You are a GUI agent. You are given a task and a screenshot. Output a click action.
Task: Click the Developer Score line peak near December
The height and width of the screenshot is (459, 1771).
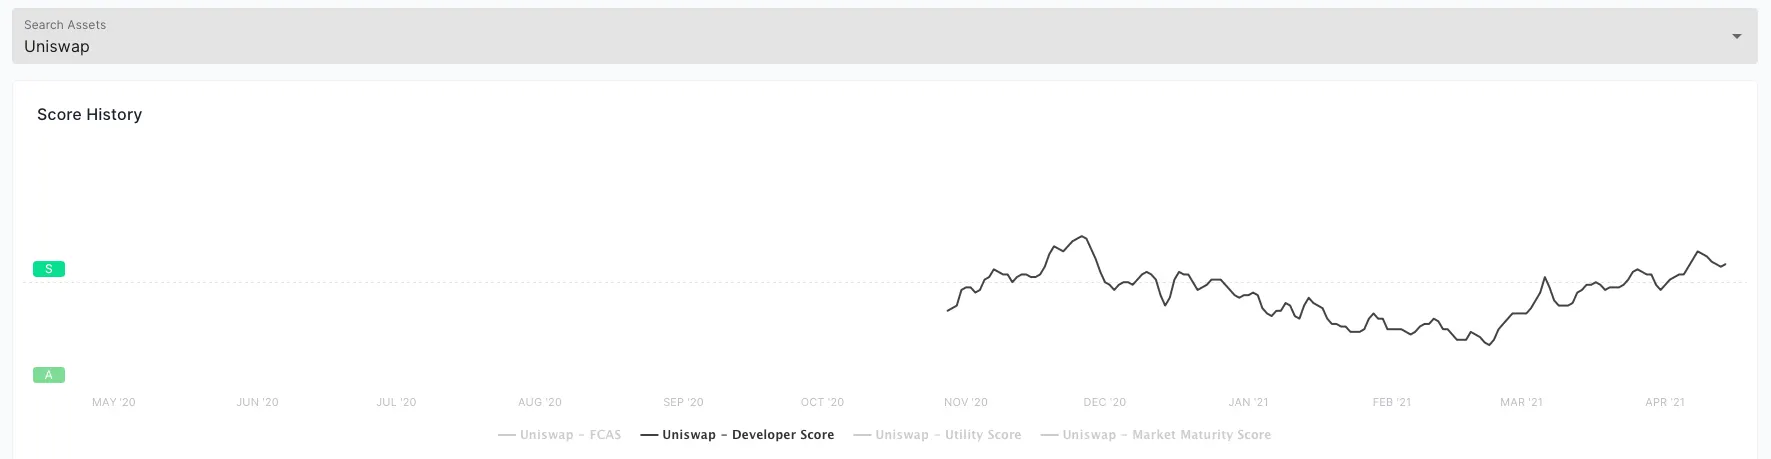tap(1083, 237)
